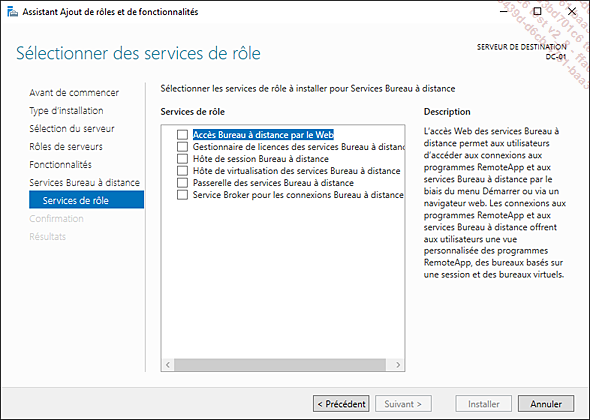Cancel the wizard with Annuler

(x=546, y=404)
